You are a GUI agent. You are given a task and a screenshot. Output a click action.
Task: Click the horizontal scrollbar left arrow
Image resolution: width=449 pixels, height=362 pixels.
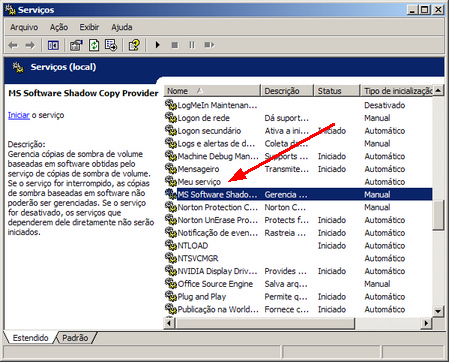pyautogui.click(x=169, y=323)
